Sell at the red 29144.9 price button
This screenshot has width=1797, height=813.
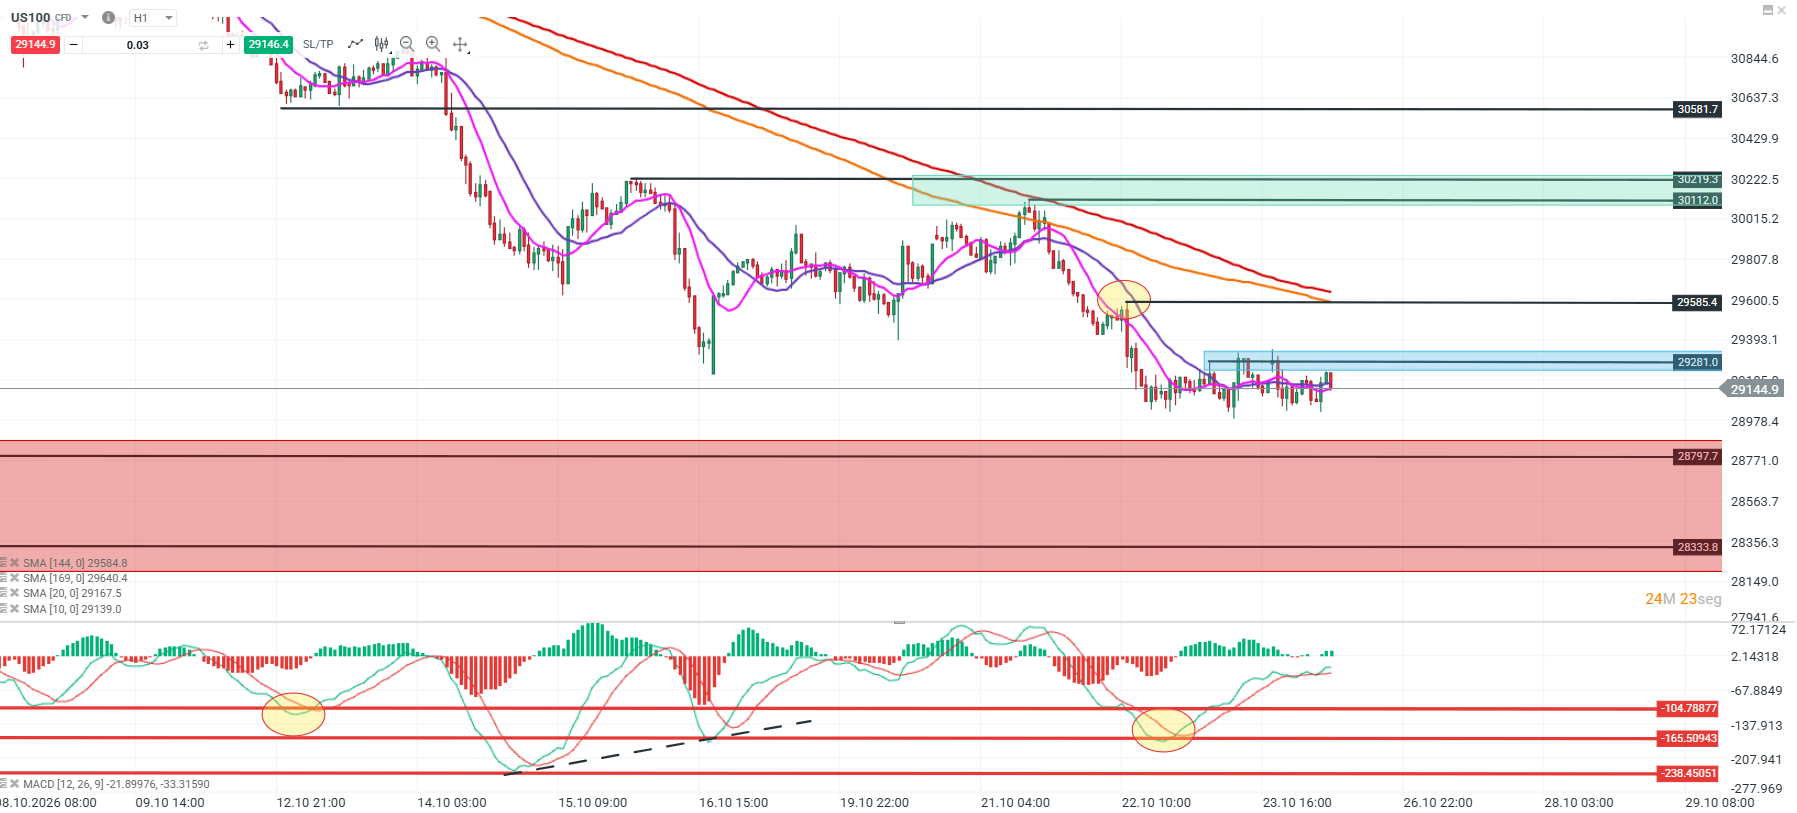36,45
